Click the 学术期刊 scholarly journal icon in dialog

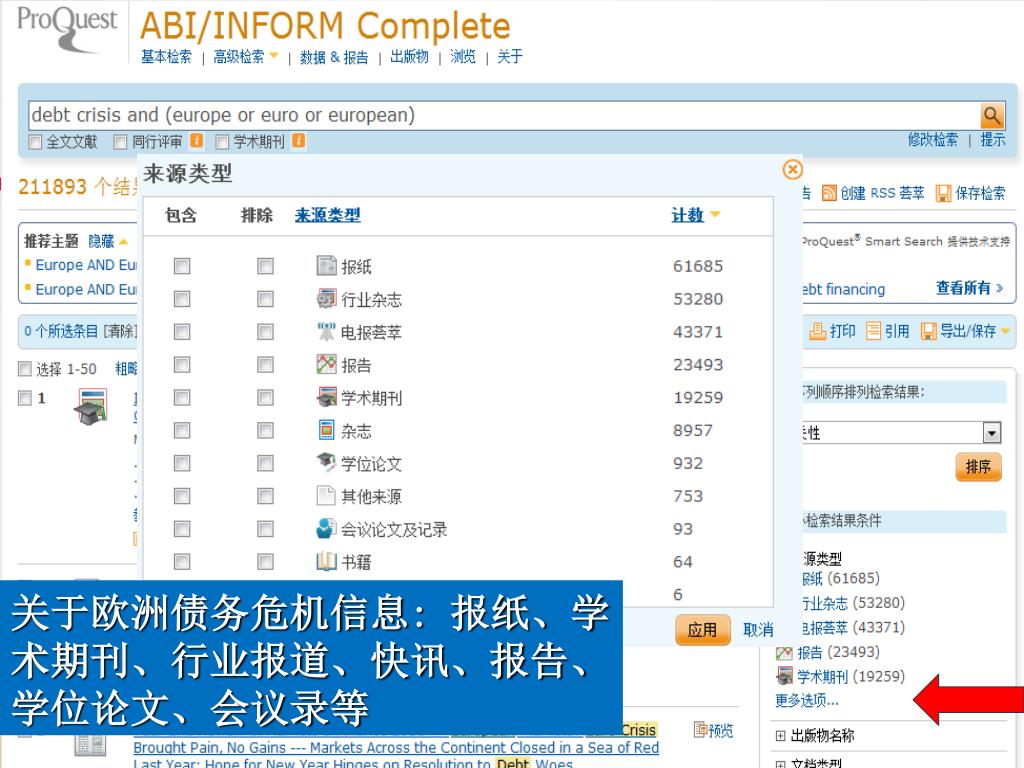(x=326, y=396)
